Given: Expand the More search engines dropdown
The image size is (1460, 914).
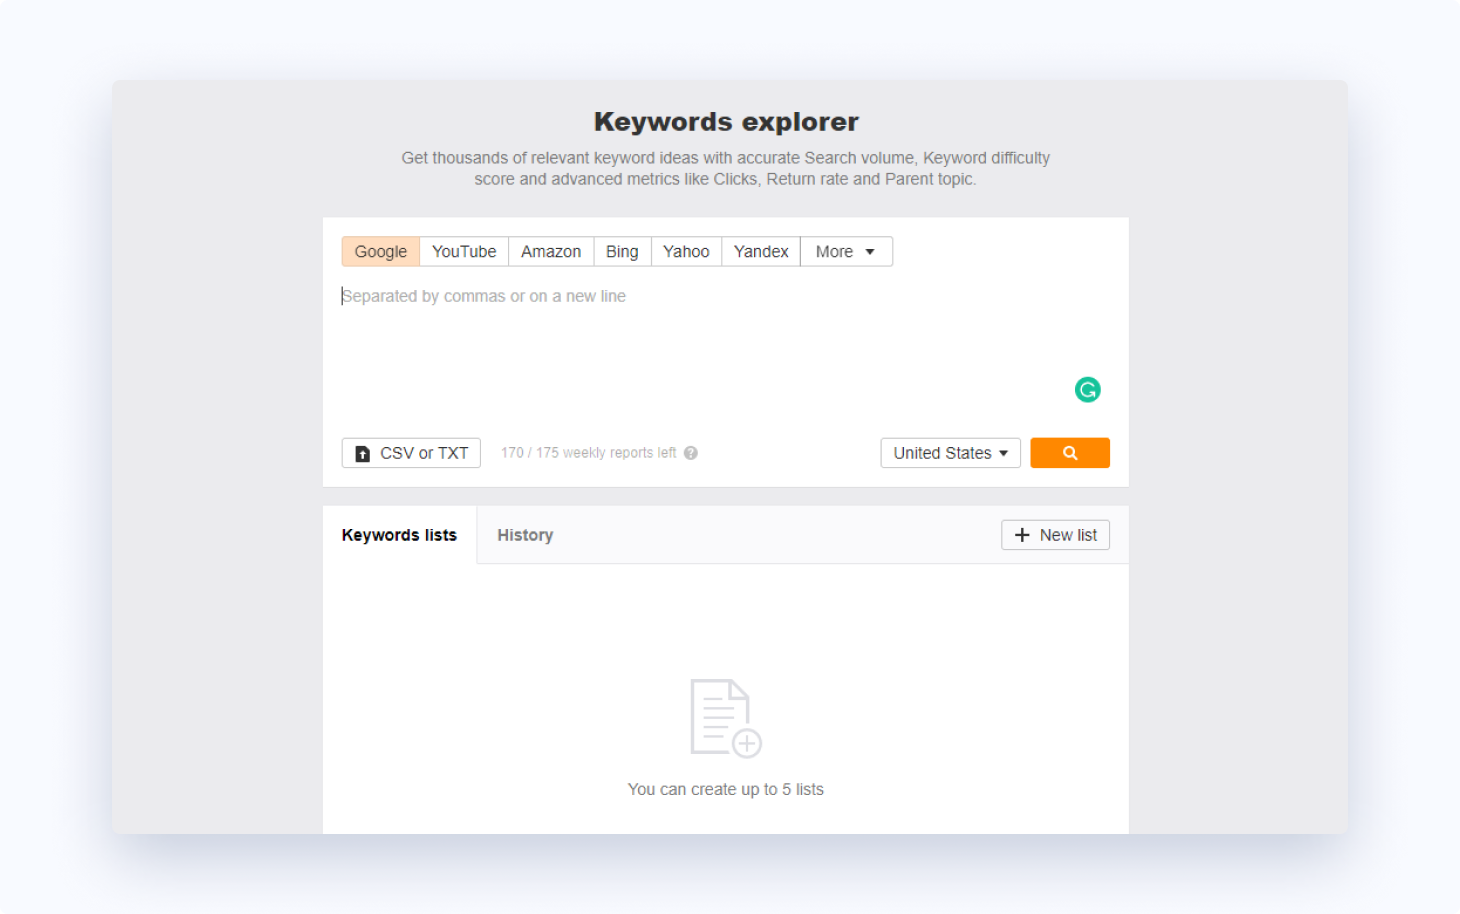Looking at the screenshot, I should tap(845, 251).
